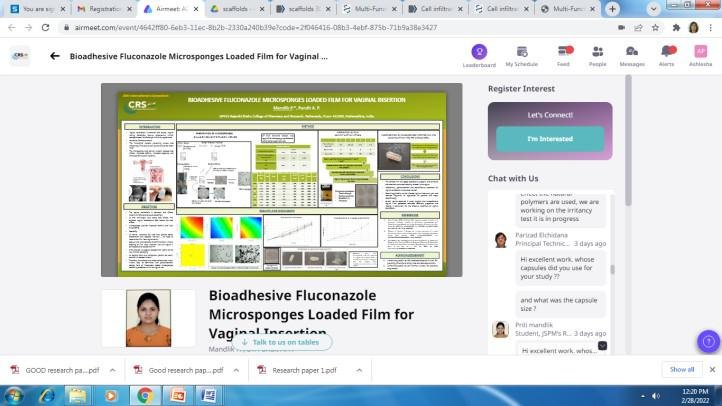Open the Windows Start button
The width and height of the screenshot is (722, 406).
(x=13, y=395)
